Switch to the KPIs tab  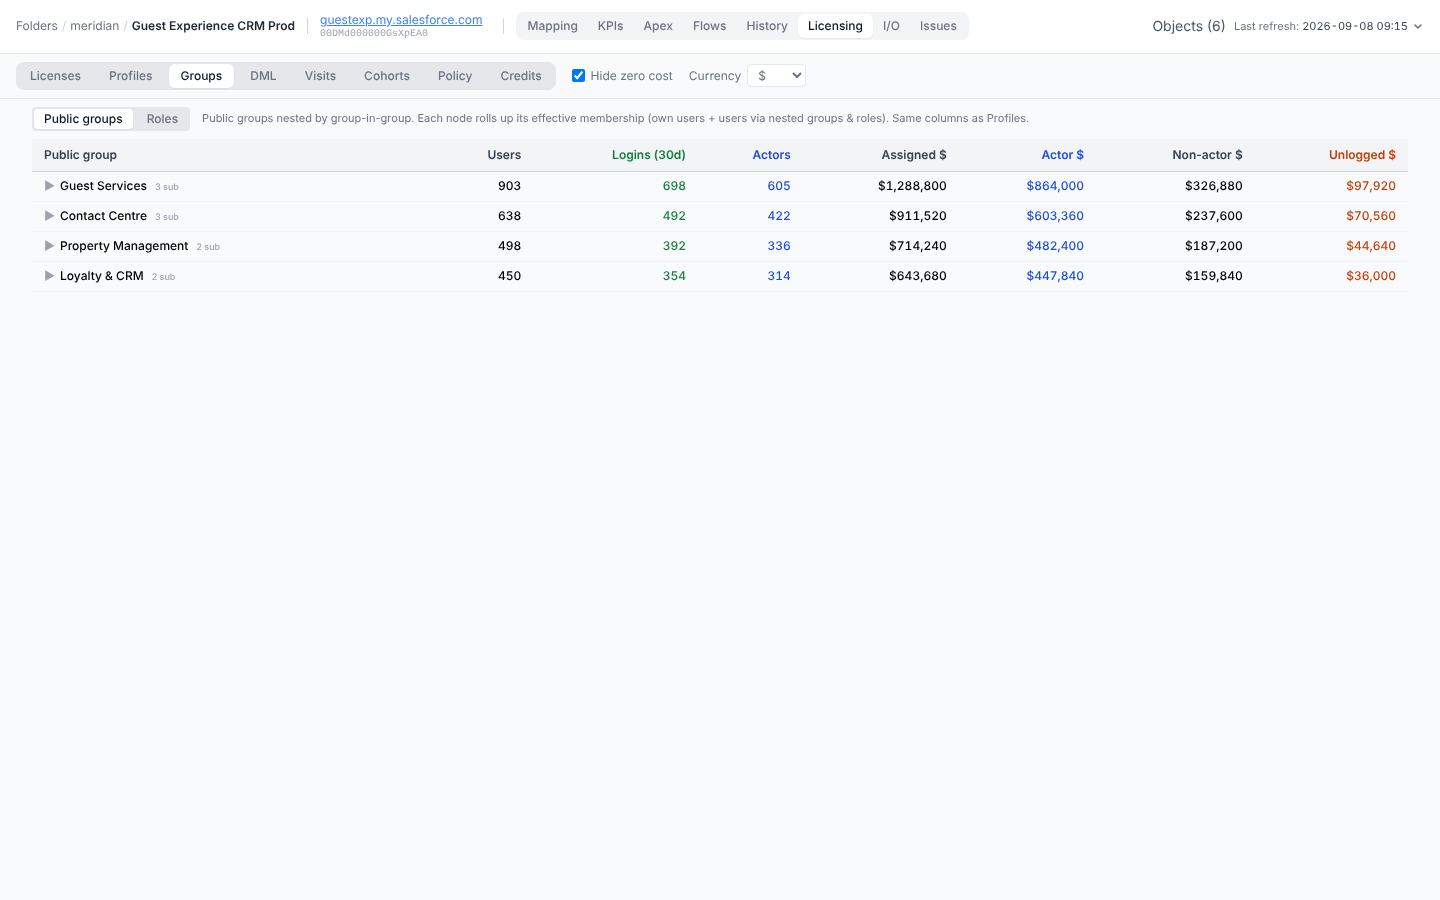pyautogui.click(x=610, y=26)
